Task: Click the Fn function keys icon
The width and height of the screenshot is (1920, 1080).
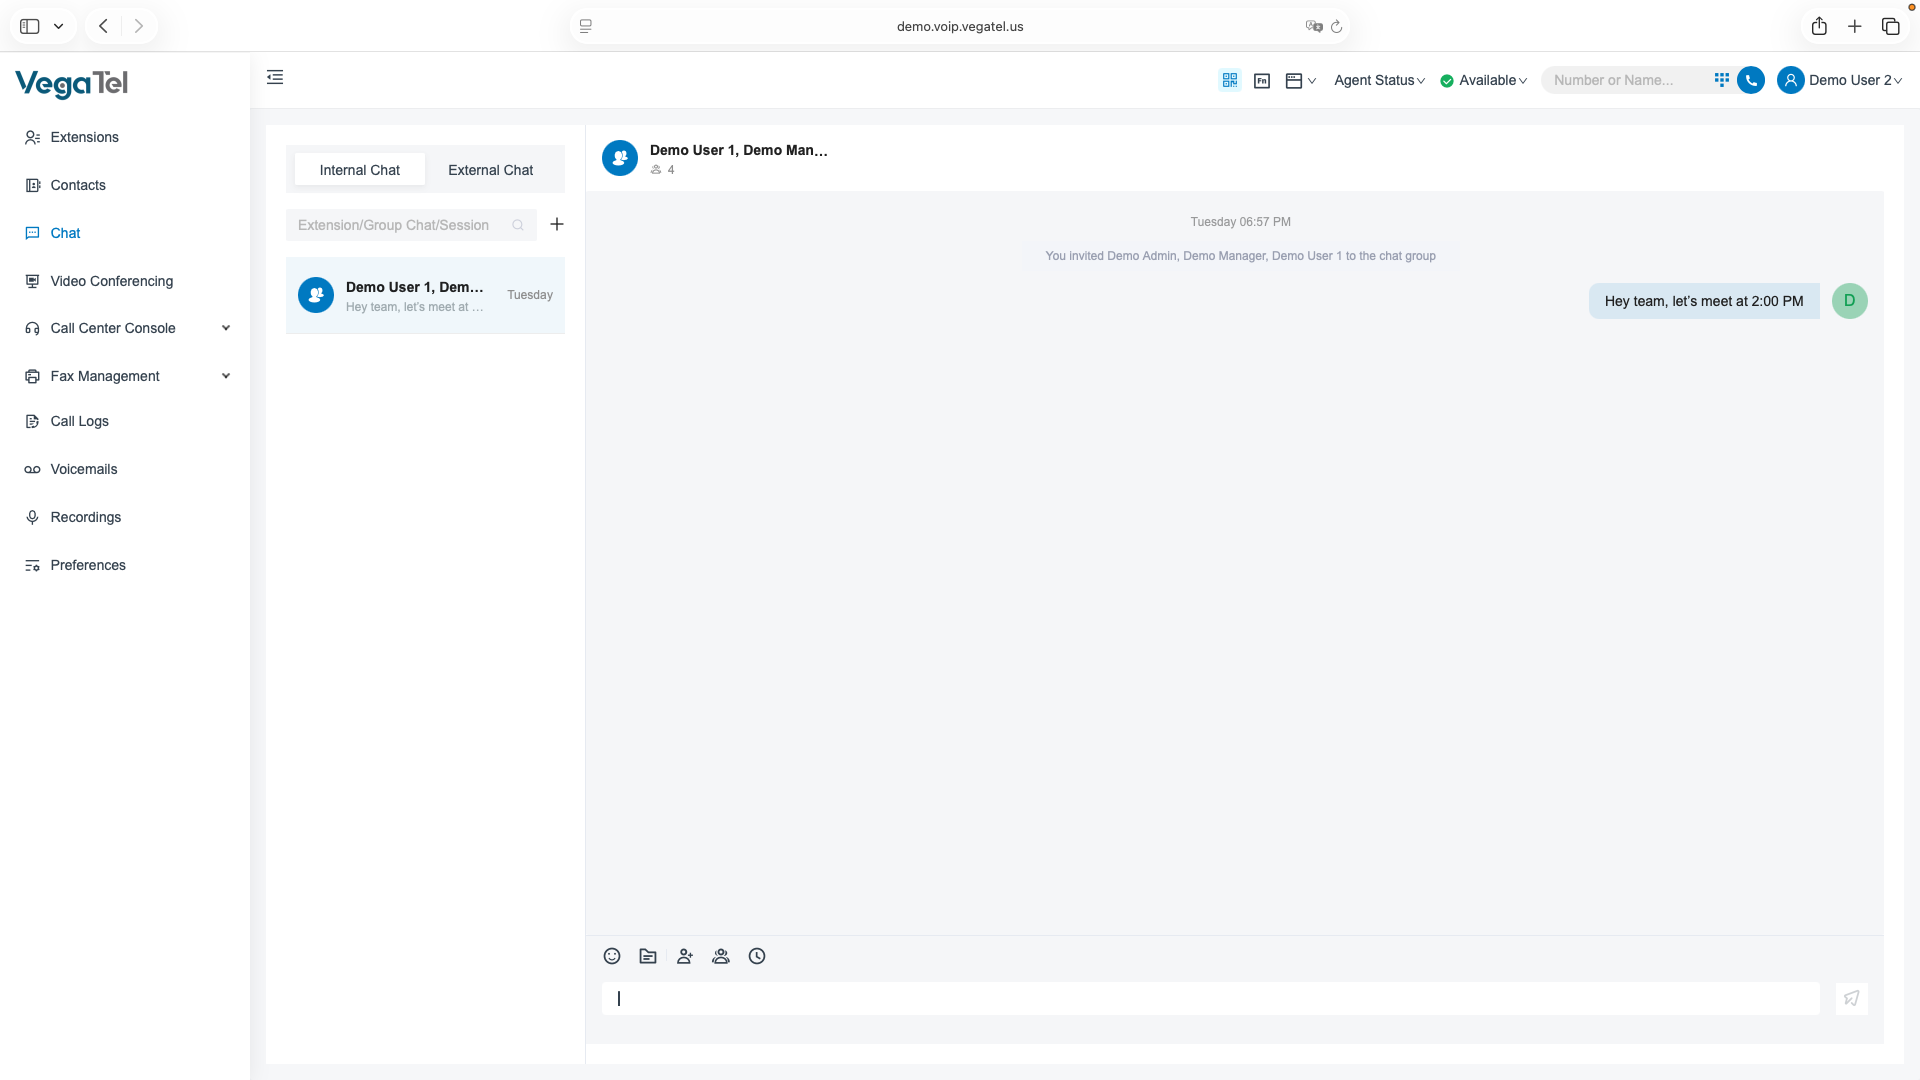Action: (1262, 80)
